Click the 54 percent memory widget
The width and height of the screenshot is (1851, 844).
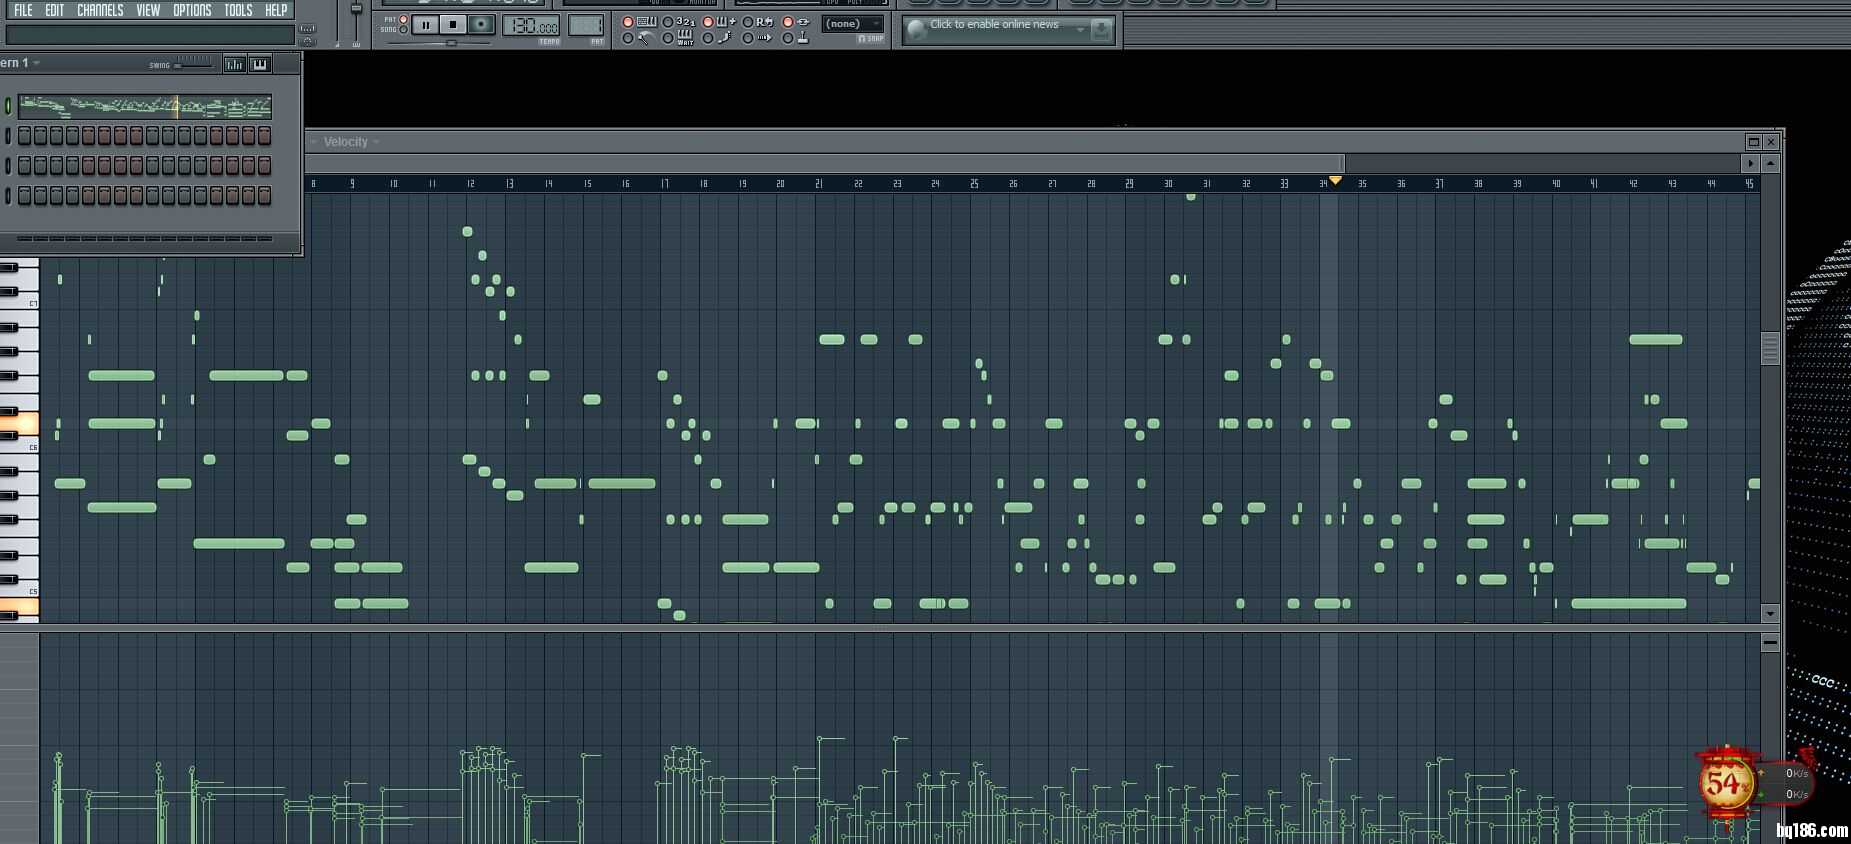(1727, 783)
